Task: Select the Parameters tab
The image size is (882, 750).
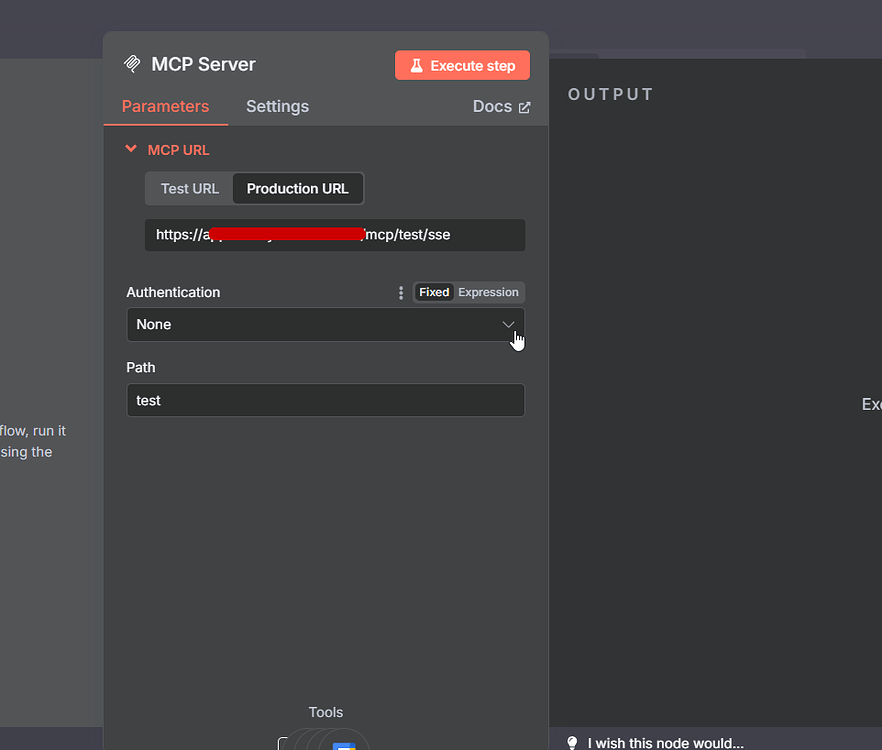Action: [166, 106]
